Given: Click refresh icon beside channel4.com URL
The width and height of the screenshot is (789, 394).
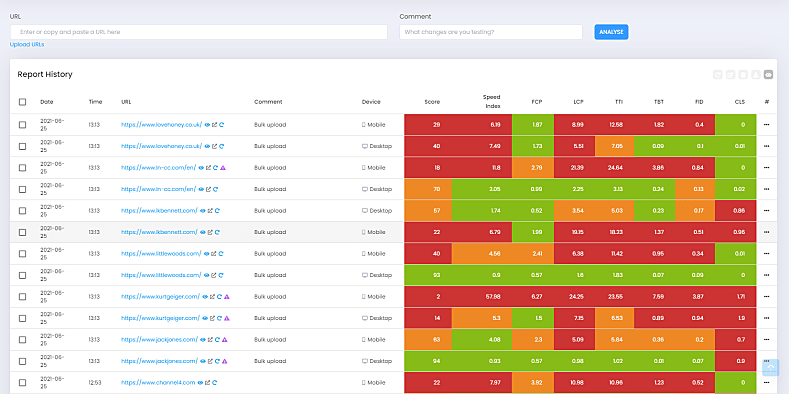Looking at the screenshot, I should [215, 383].
